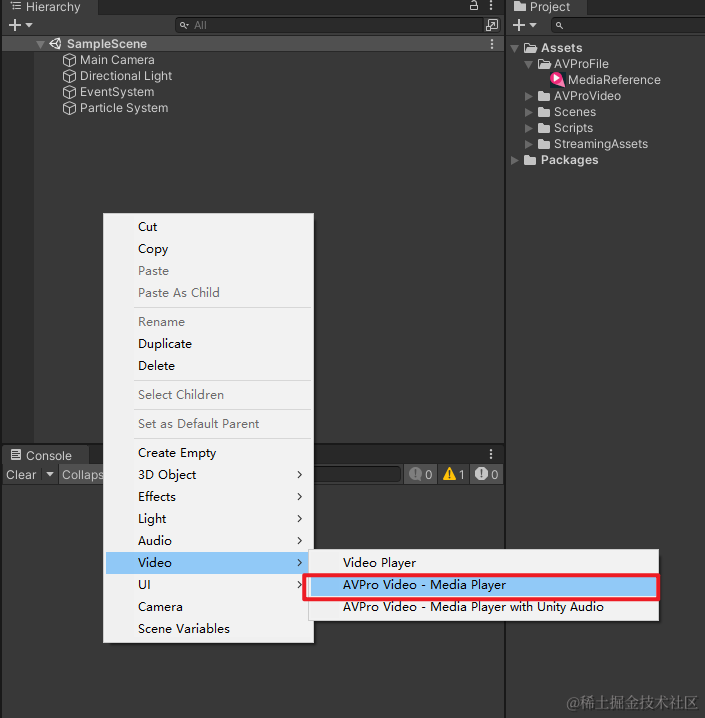Screen dimensions: 705x718
Task: Choose AVPro Video - Media Player
Action: (483, 585)
